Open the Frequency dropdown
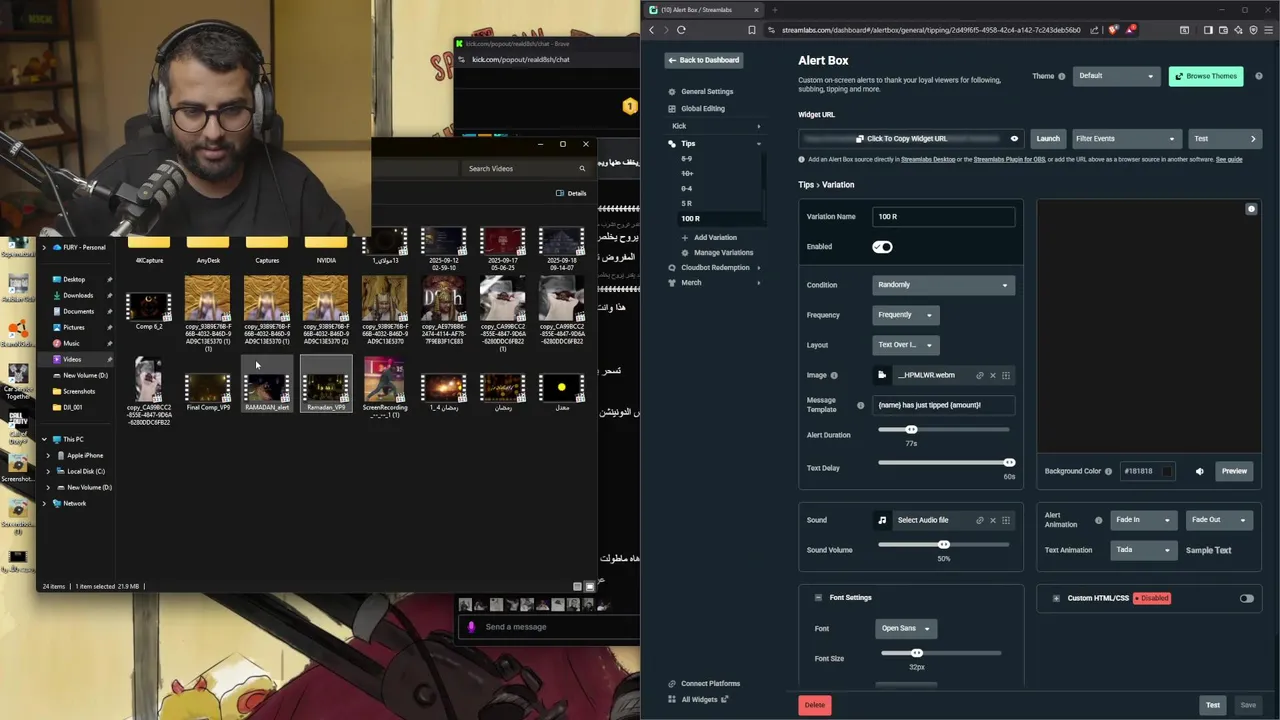1280x720 pixels. point(905,315)
